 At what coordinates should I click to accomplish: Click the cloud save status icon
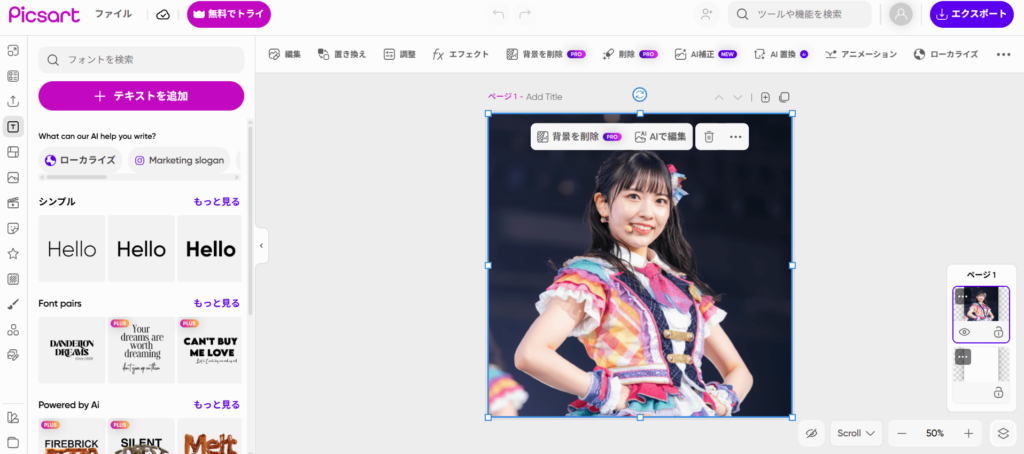click(163, 14)
